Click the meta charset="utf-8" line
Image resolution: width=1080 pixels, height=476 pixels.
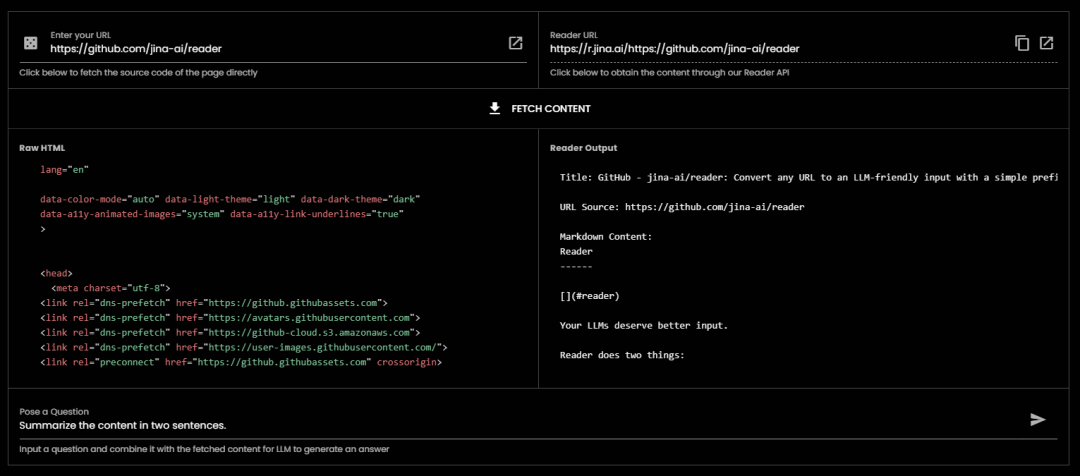pyautogui.click(x=110, y=288)
